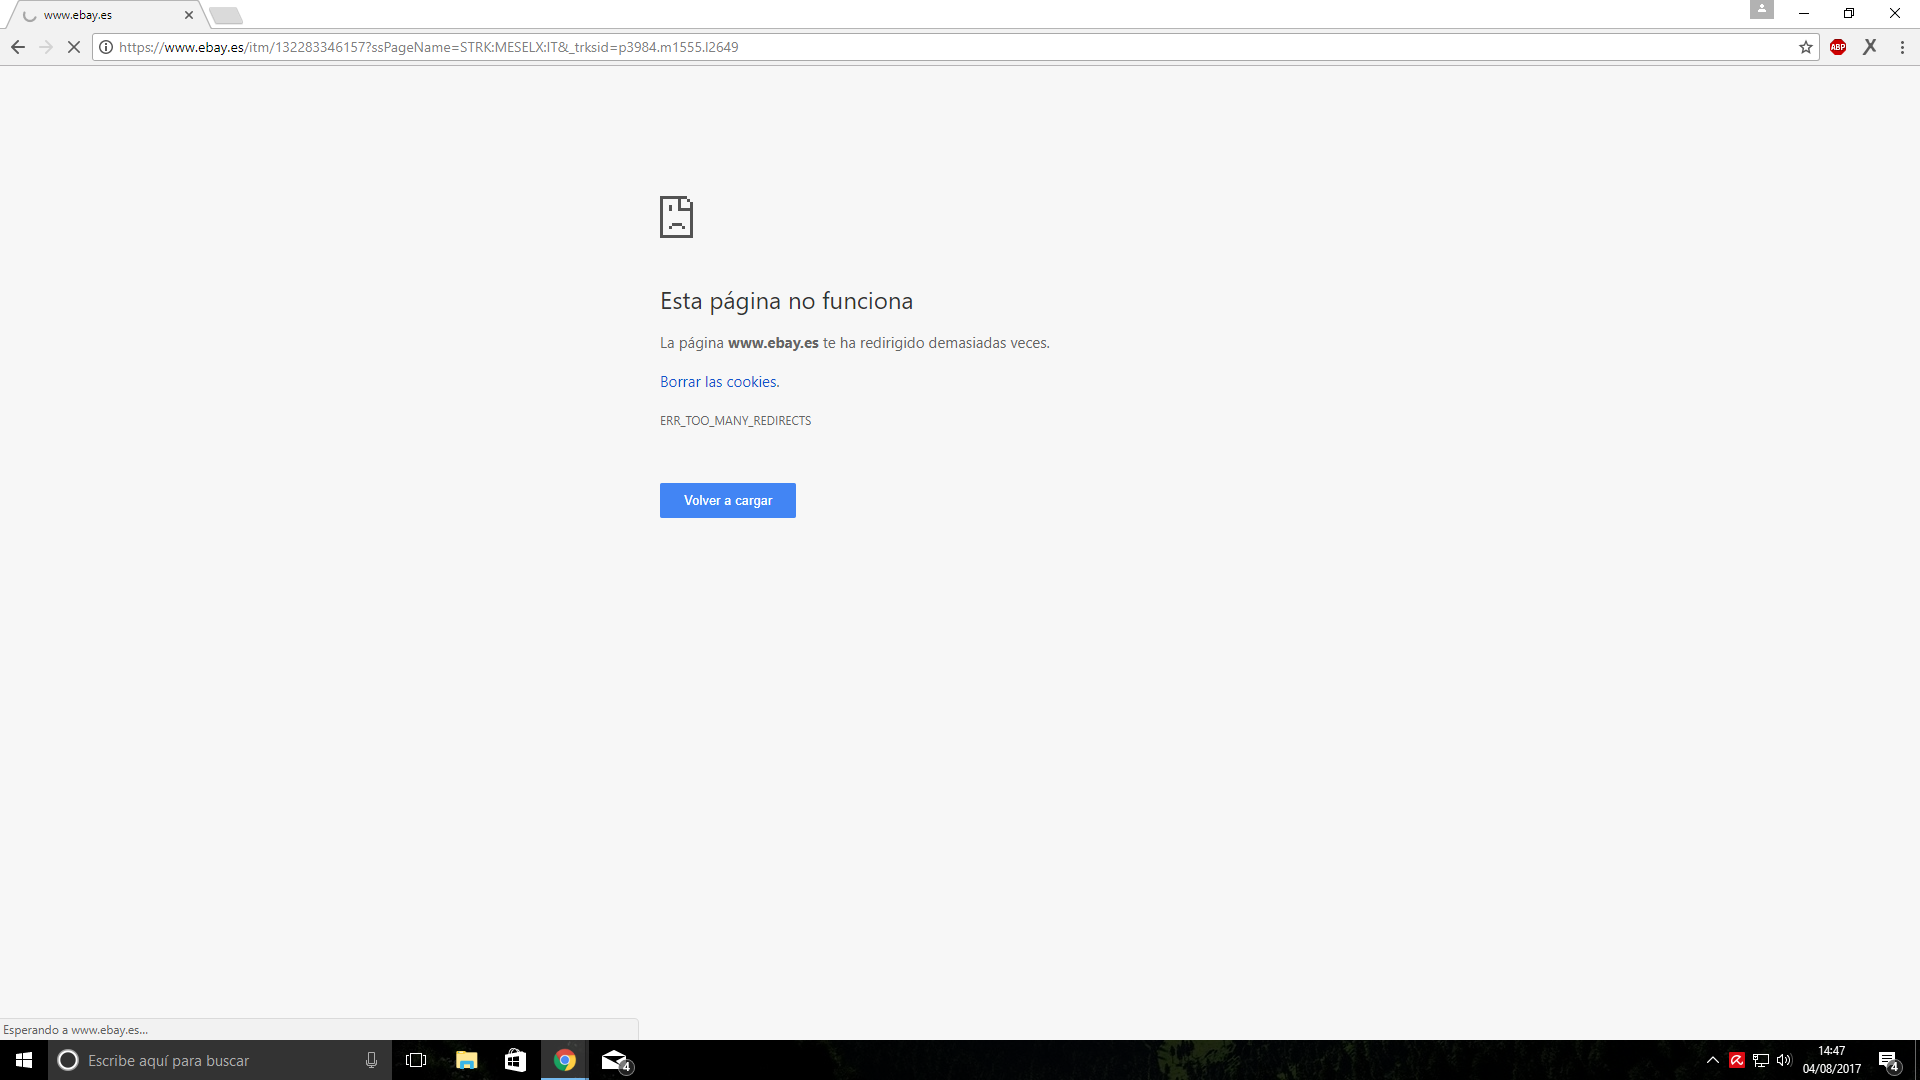Bookmark this page with the star

tap(1806, 47)
